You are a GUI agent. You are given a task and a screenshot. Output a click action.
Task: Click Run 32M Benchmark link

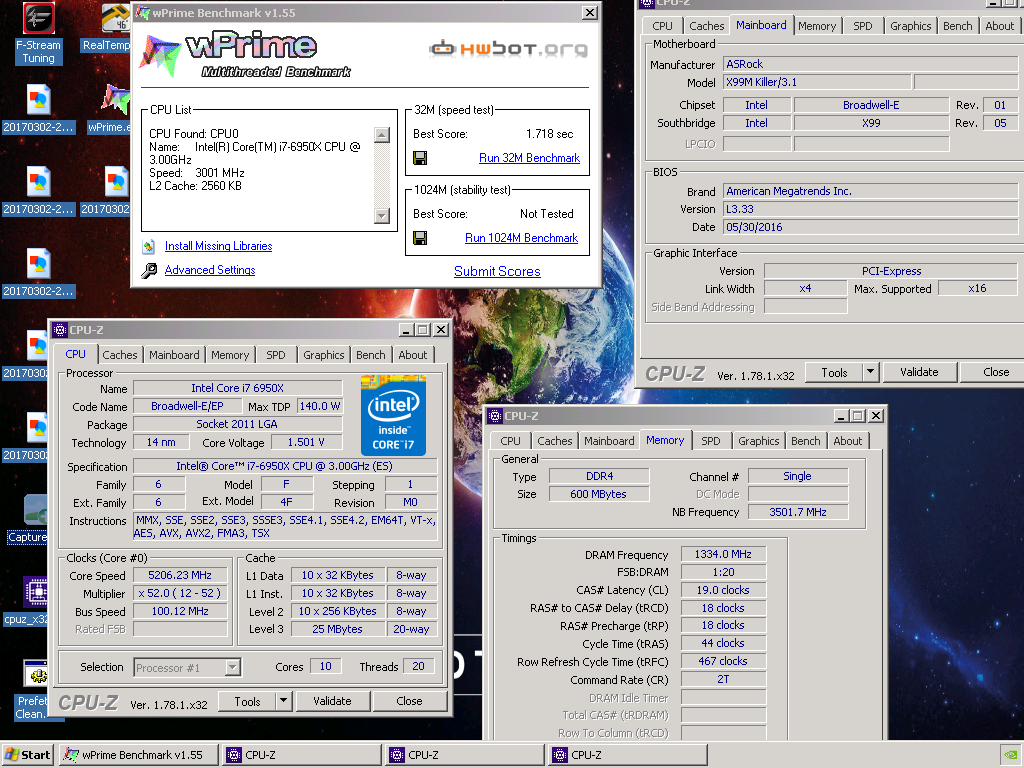coord(530,158)
